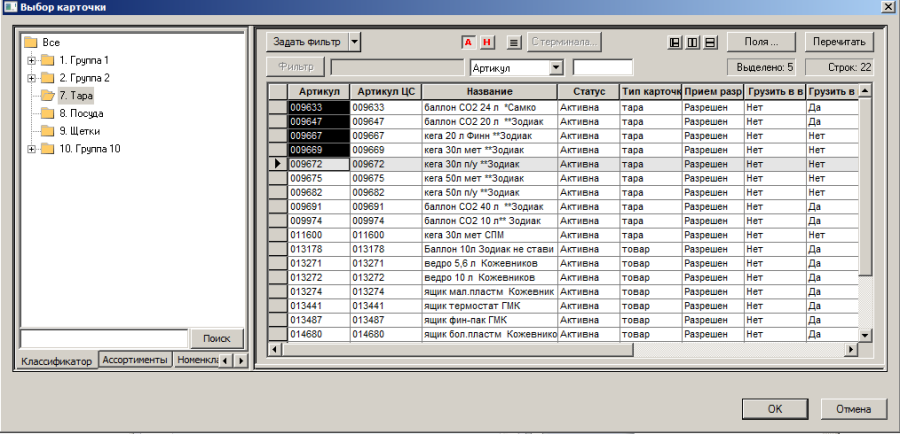Click the classifier search input field
This screenshot has height=434, width=900.
[x=104, y=339]
